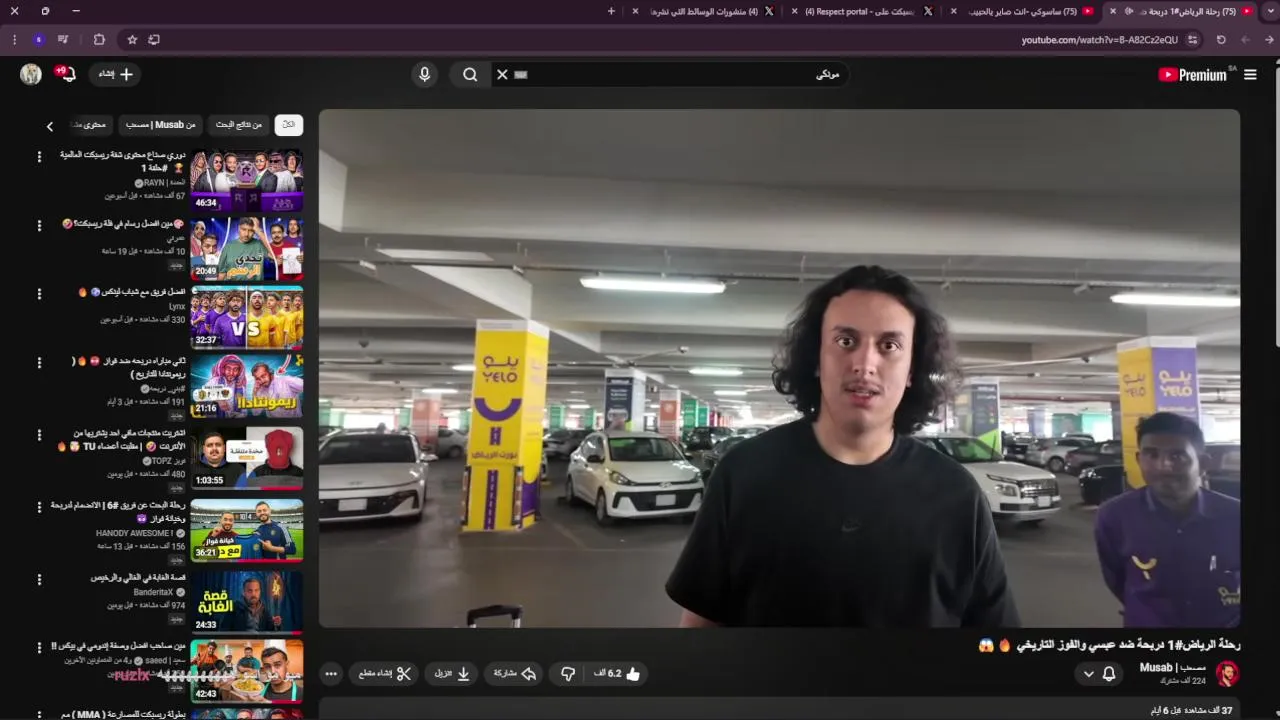This screenshot has width=1280, height=720.
Task: Open the account avatar menu
Action: tap(31, 74)
